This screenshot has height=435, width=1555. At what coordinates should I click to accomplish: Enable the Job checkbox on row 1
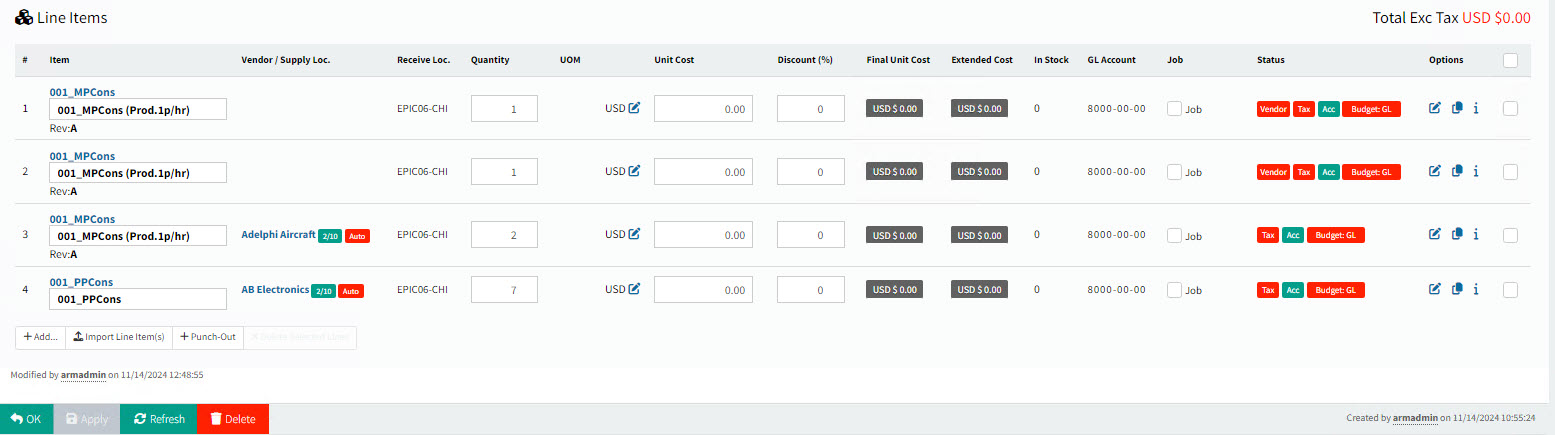pyautogui.click(x=1174, y=109)
